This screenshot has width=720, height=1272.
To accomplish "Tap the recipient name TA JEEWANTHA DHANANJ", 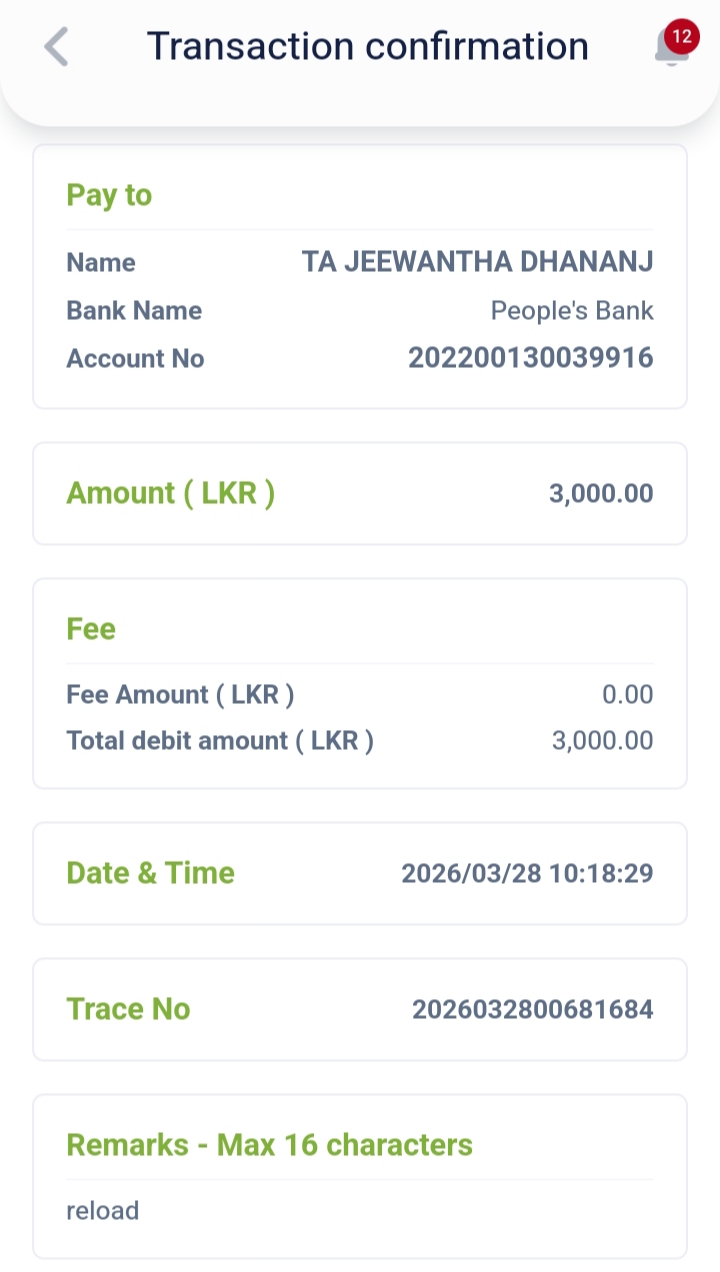I will (477, 262).
